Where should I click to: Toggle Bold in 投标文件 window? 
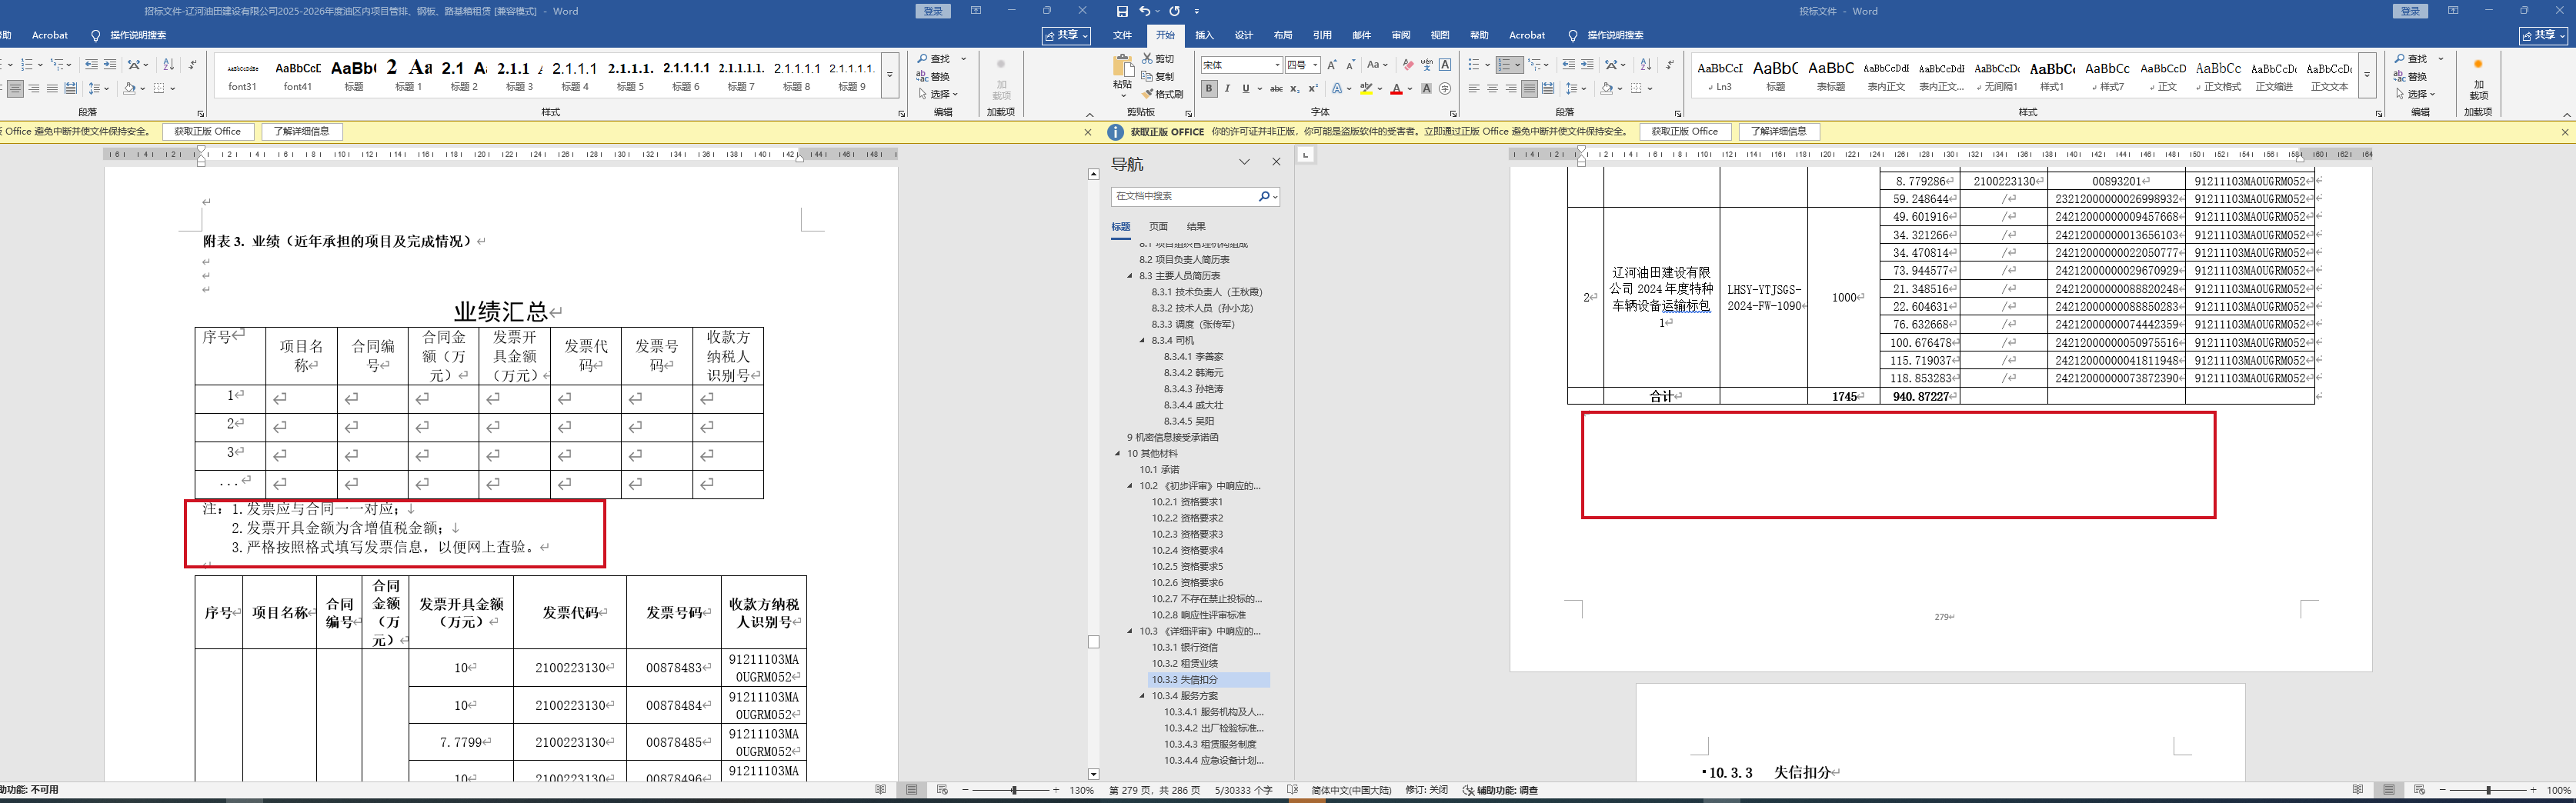coord(1209,89)
